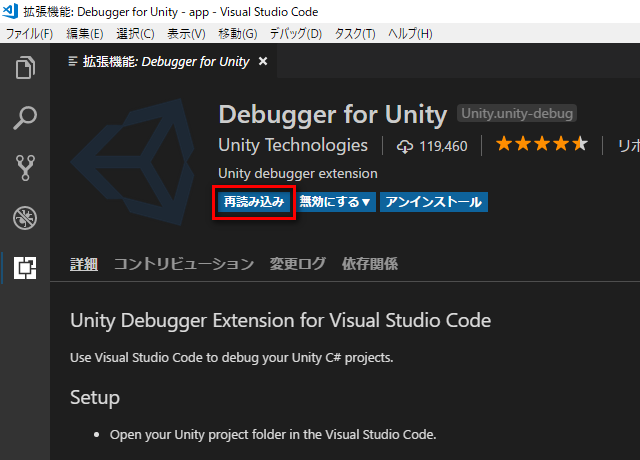Open the ファイル(F) menu
Viewport: 640px width, 460px height.
pos(29,33)
